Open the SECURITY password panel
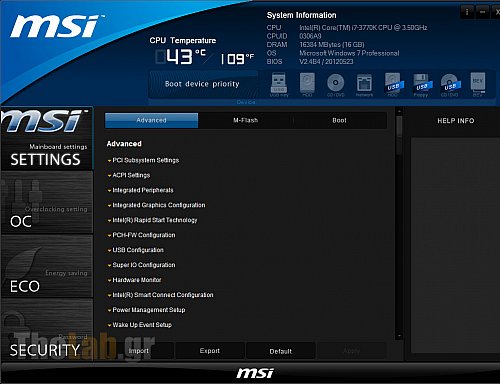 point(47,329)
